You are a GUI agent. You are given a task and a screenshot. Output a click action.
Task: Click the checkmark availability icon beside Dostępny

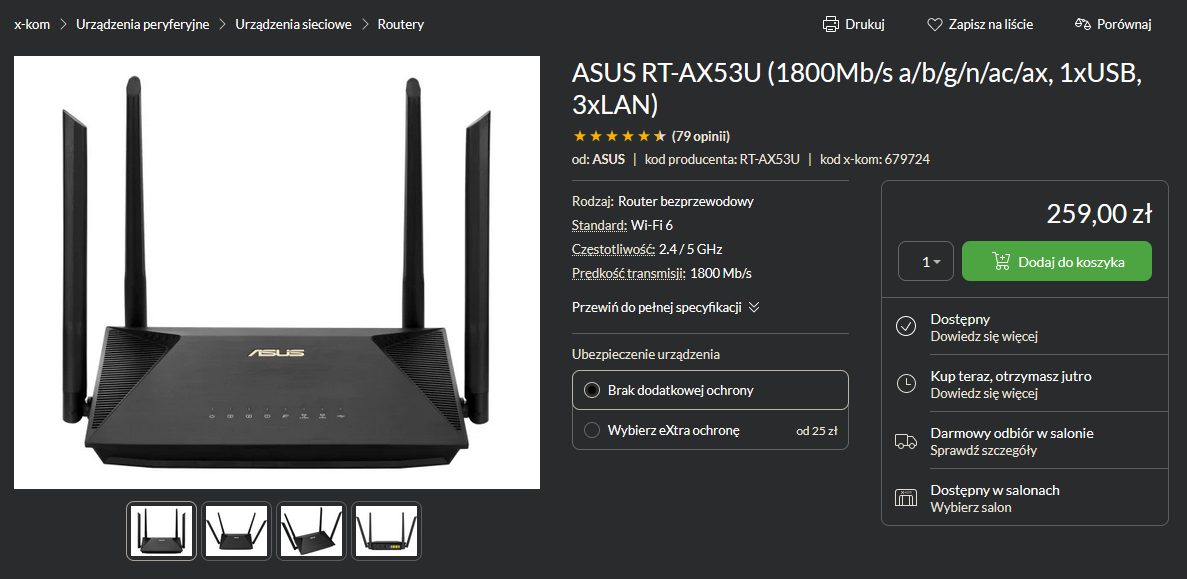pos(905,326)
